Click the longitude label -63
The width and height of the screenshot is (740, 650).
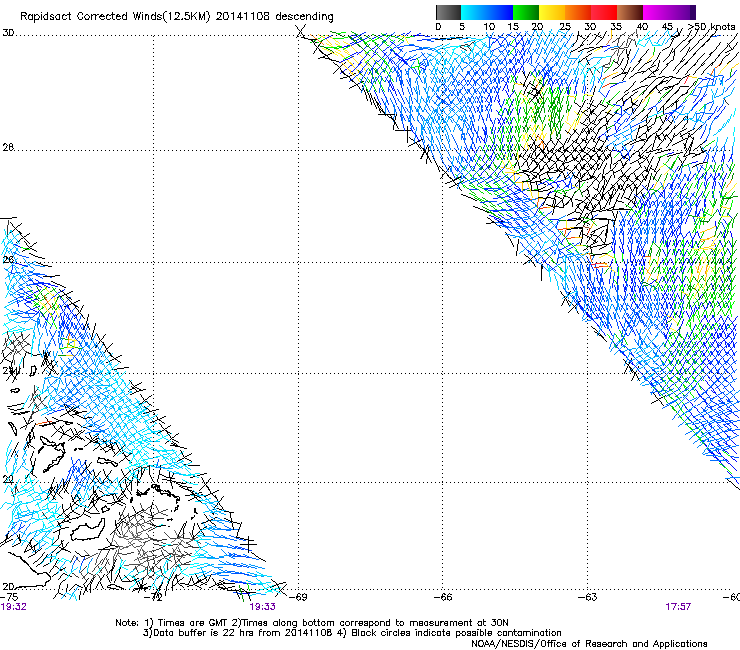(588, 597)
